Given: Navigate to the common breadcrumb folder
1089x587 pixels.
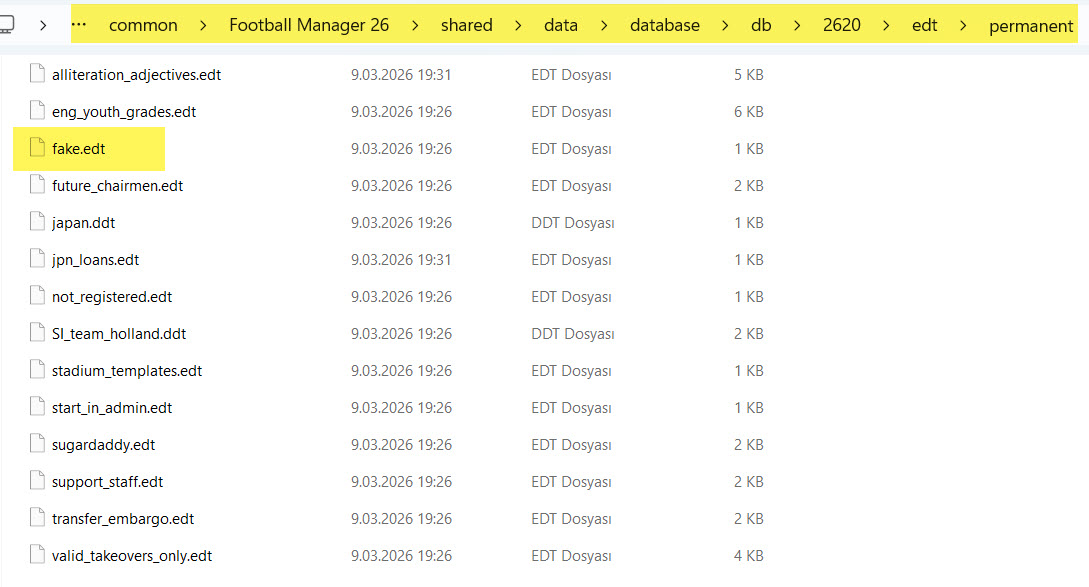Looking at the screenshot, I should tap(143, 25).
